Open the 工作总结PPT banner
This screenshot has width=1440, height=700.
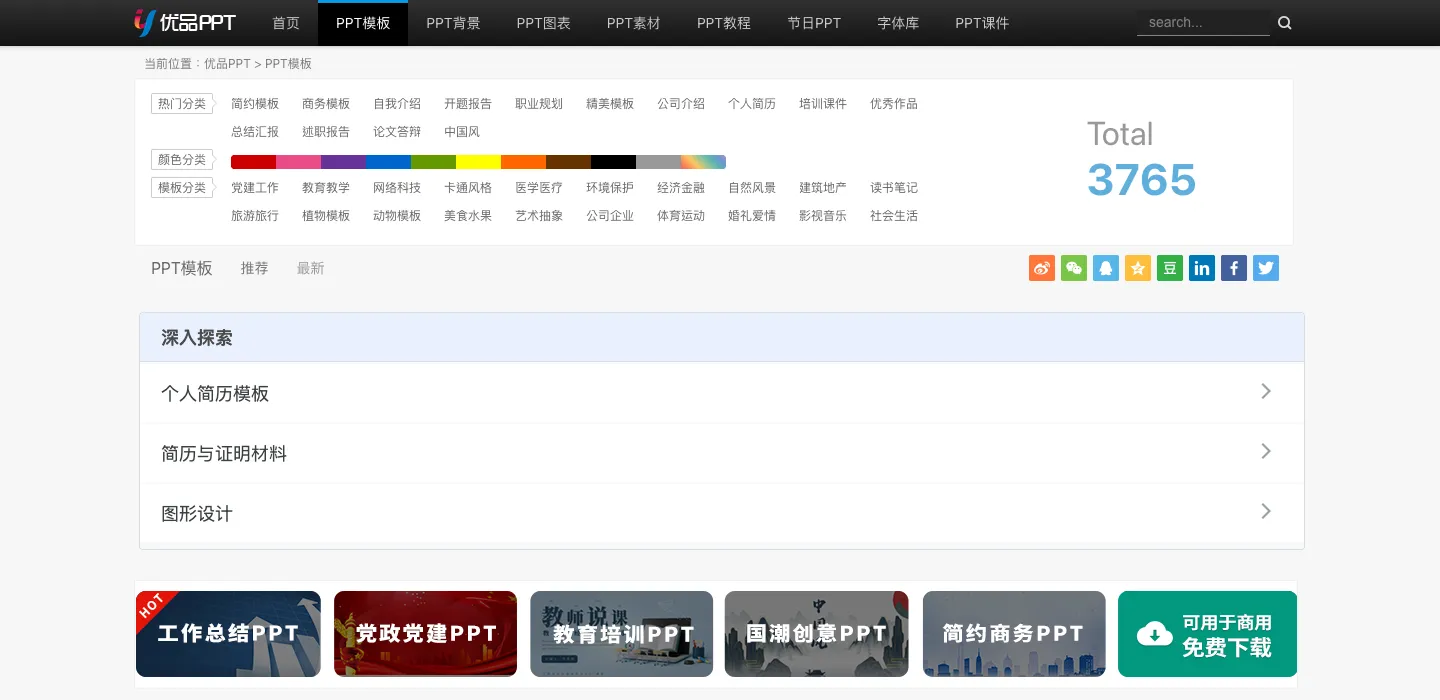click(228, 634)
